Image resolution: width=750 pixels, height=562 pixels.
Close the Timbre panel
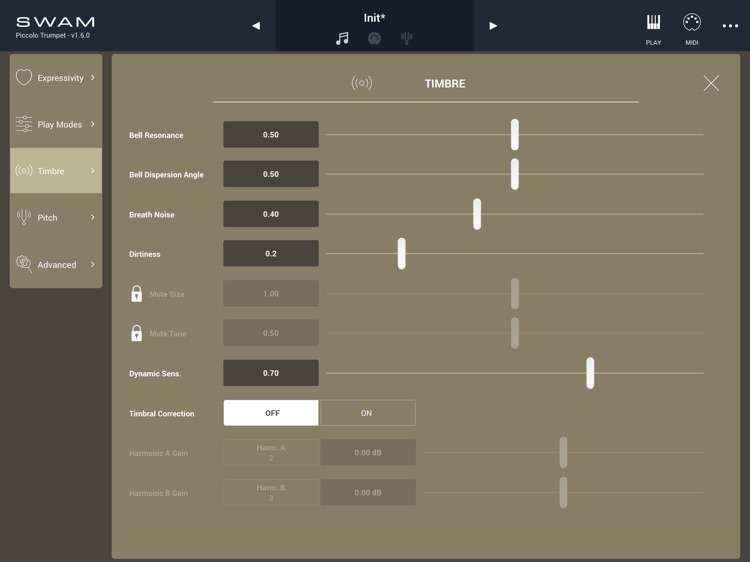pyautogui.click(x=711, y=83)
